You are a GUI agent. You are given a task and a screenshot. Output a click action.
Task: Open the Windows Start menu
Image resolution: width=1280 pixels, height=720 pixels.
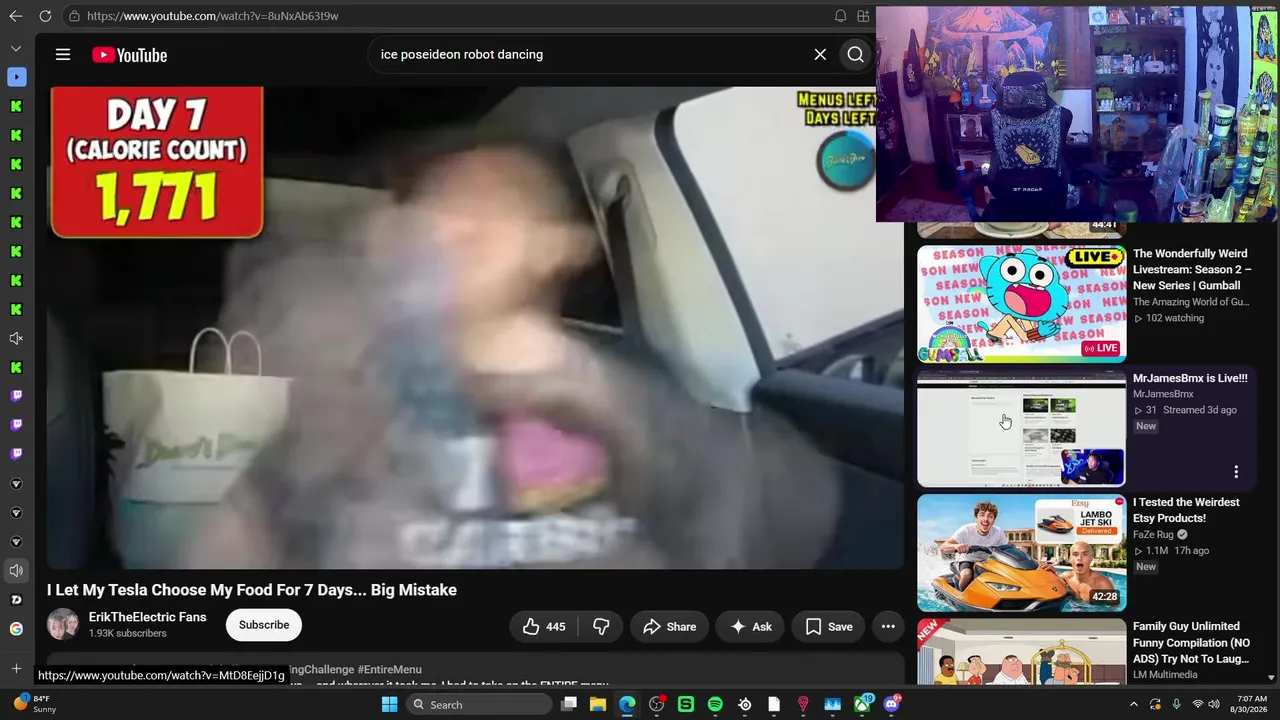(x=389, y=705)
